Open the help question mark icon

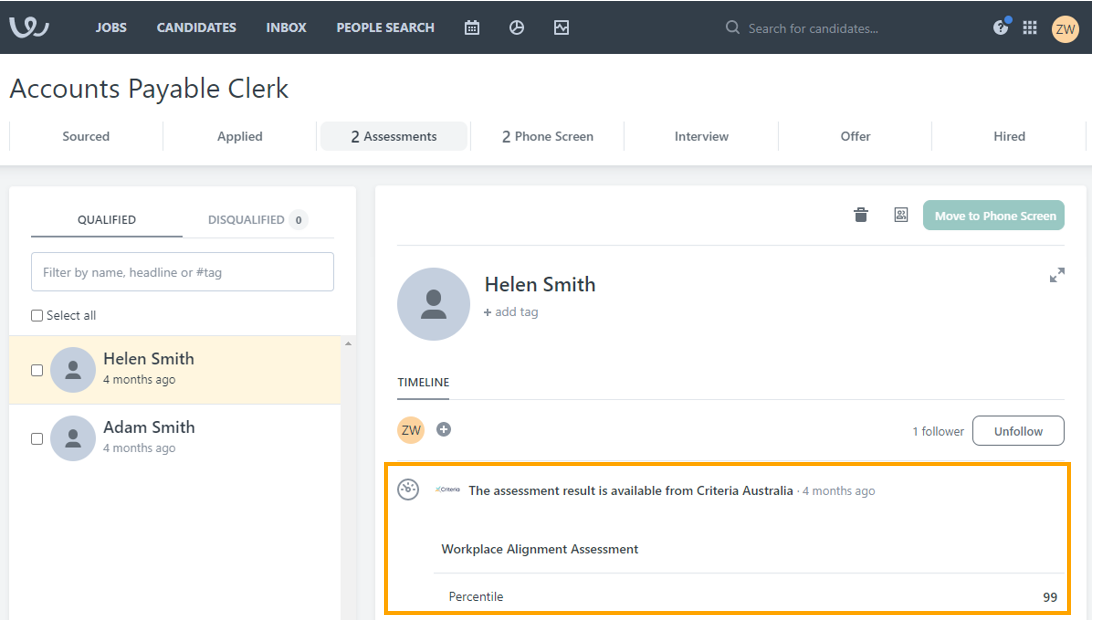pos(1000,28)
